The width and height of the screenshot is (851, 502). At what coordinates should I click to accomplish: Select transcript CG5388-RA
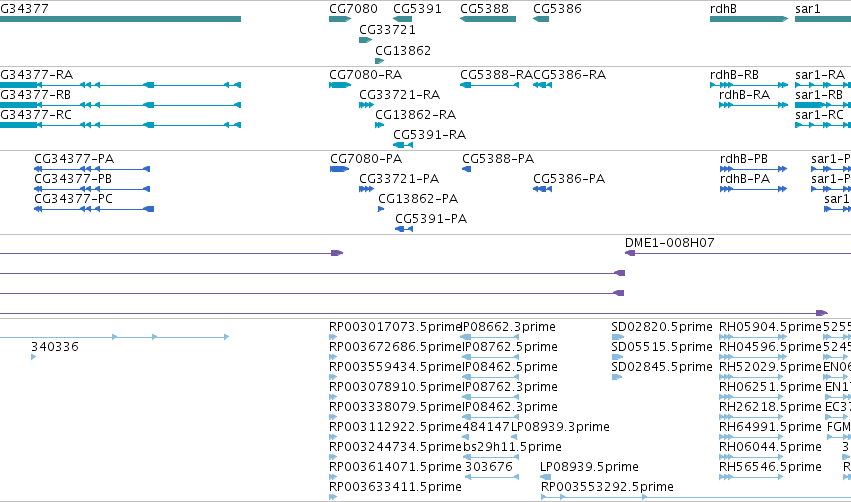(x=489, y=85)
